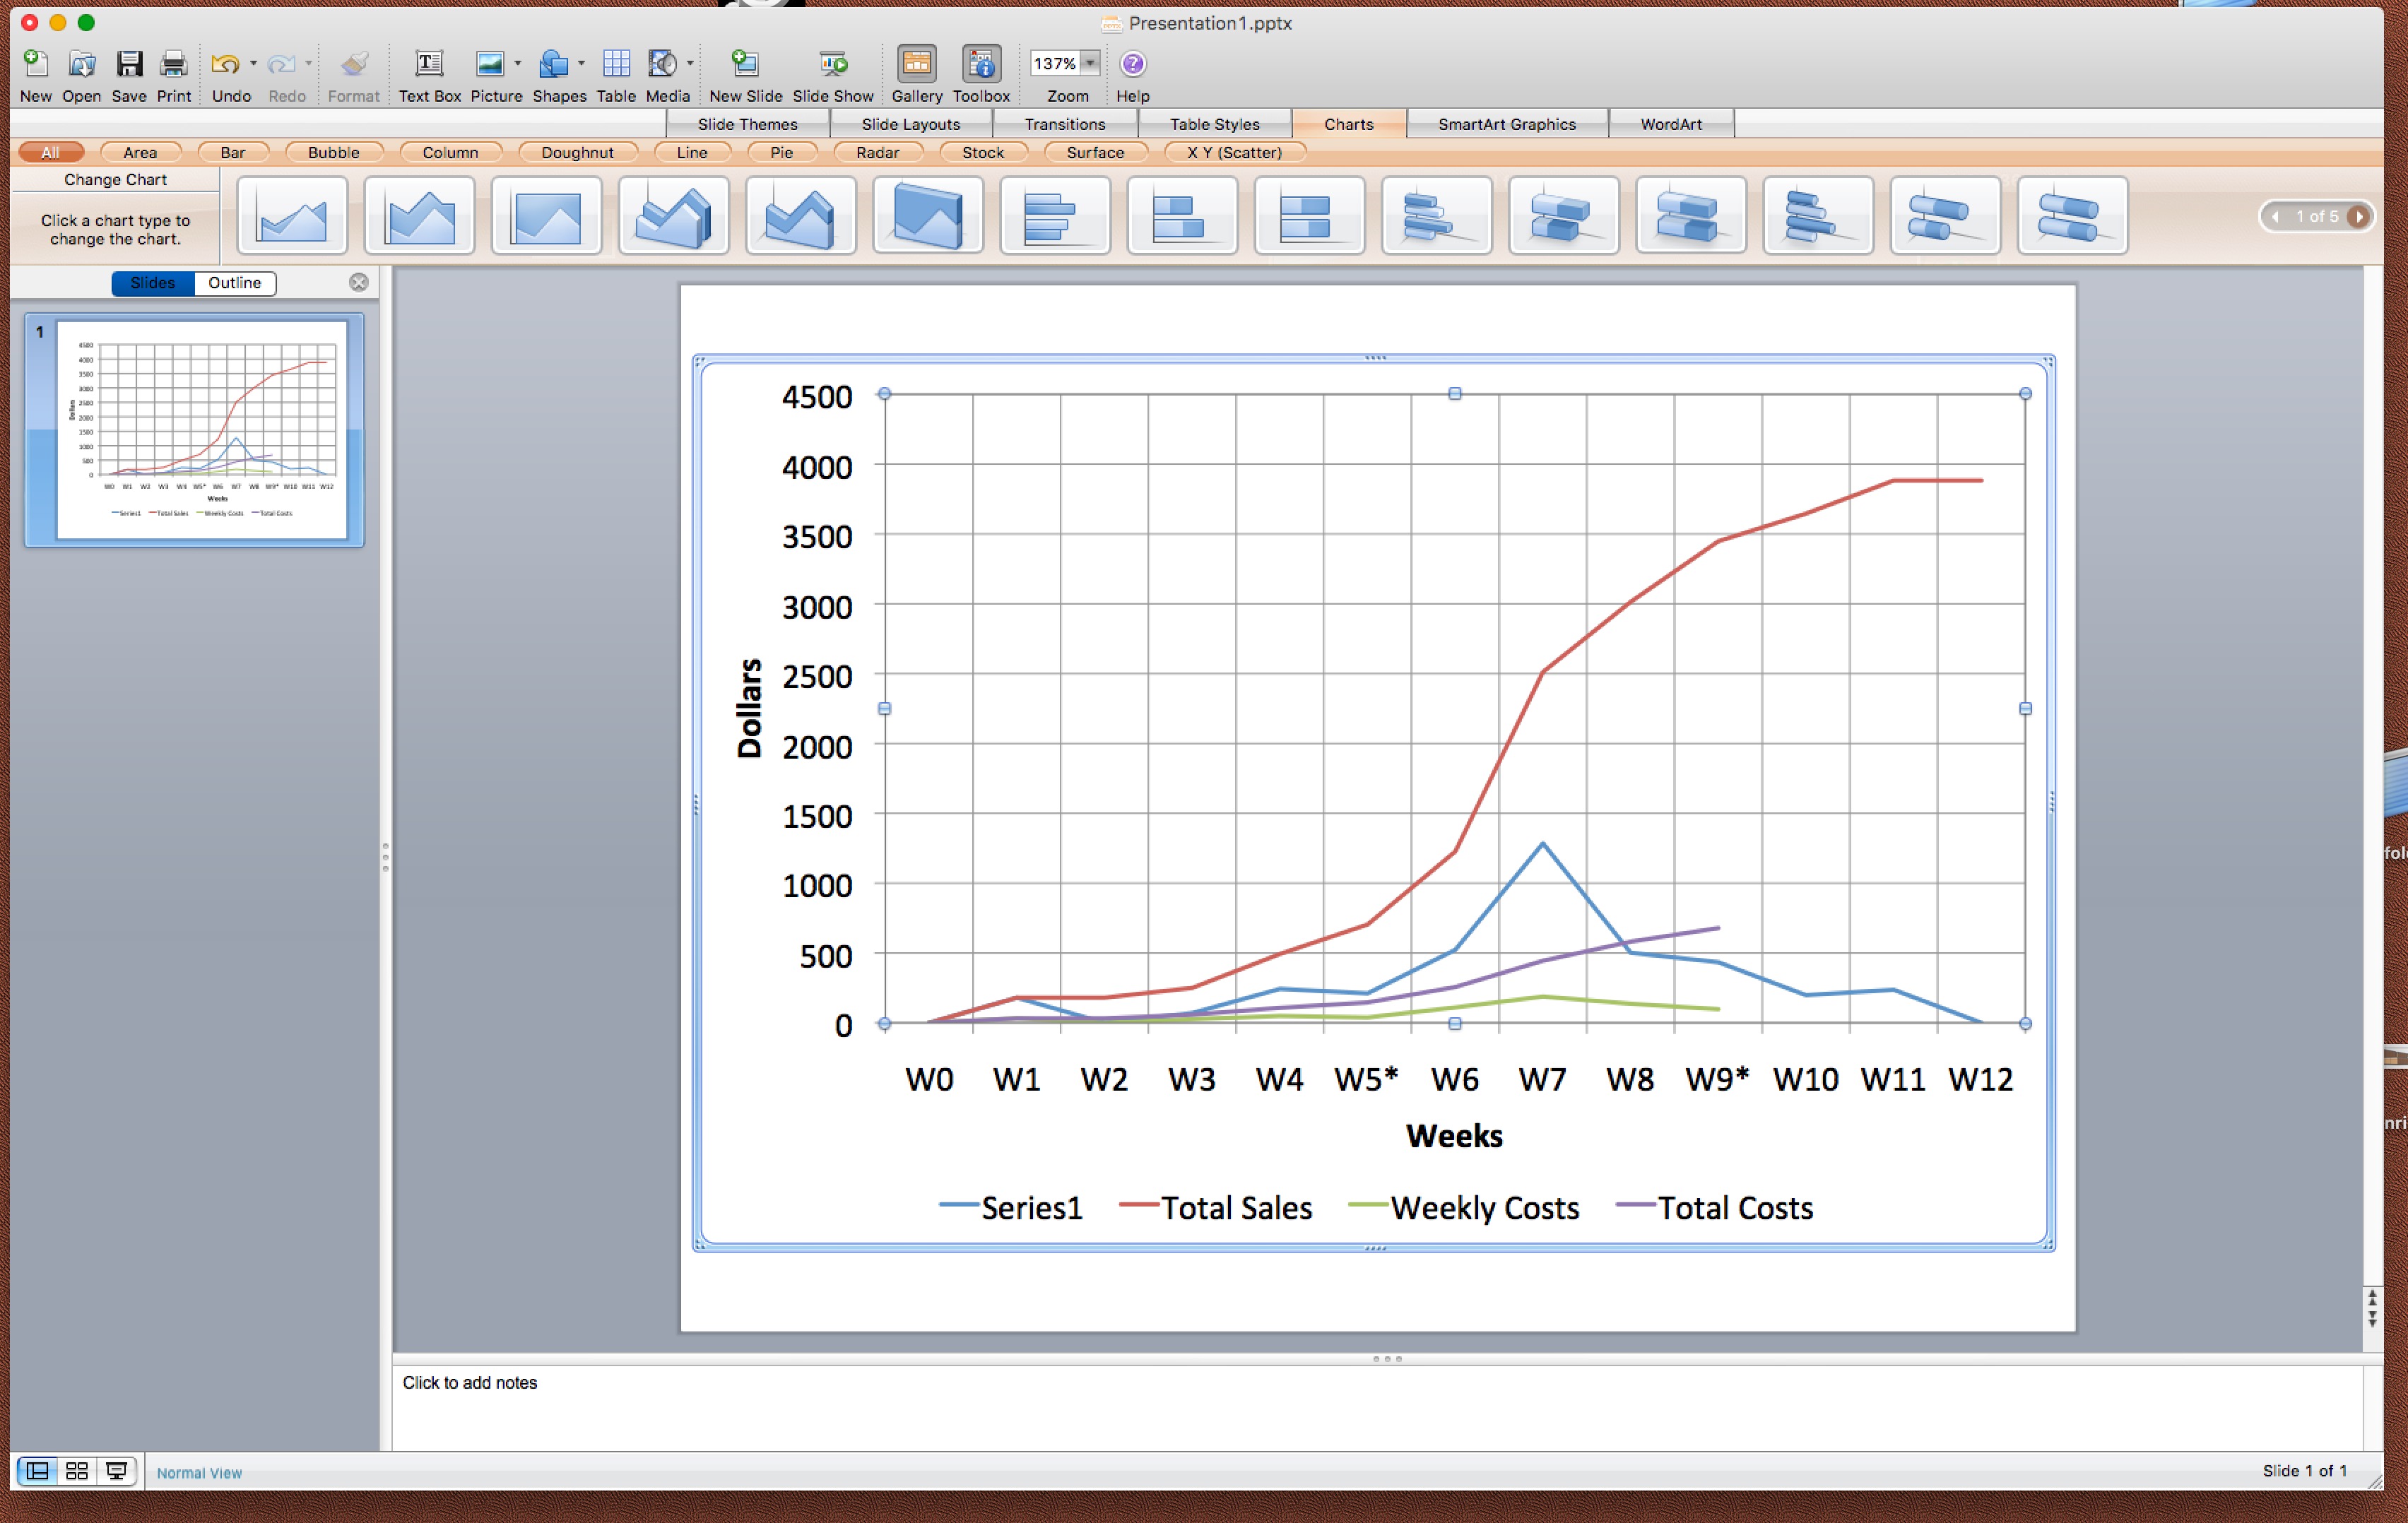The image size is (2408, 1523).
Task: Choose the 3-D area chart thumbnail
Action: 673,216
